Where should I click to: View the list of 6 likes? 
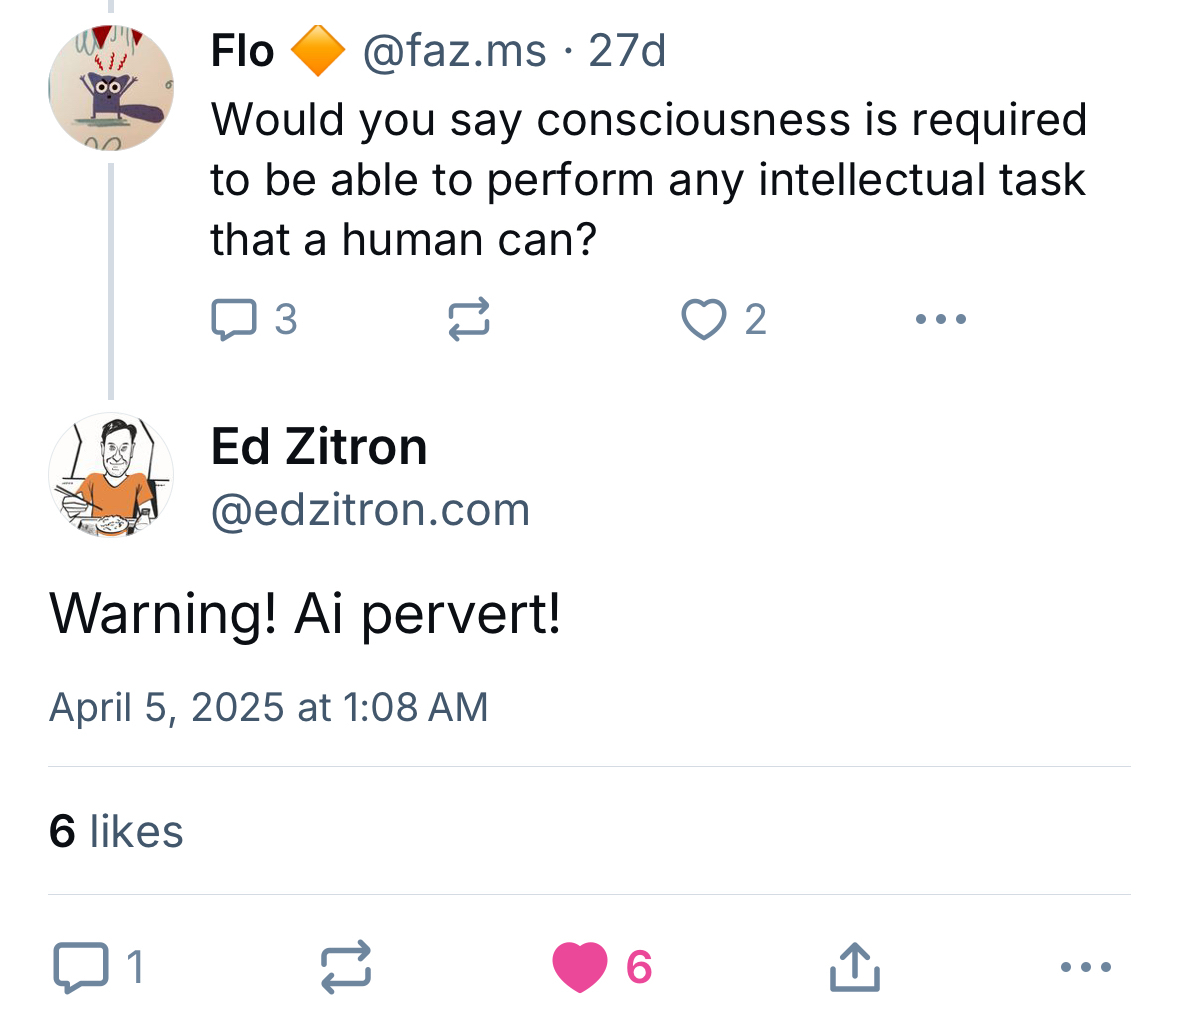tap(116, 831)
